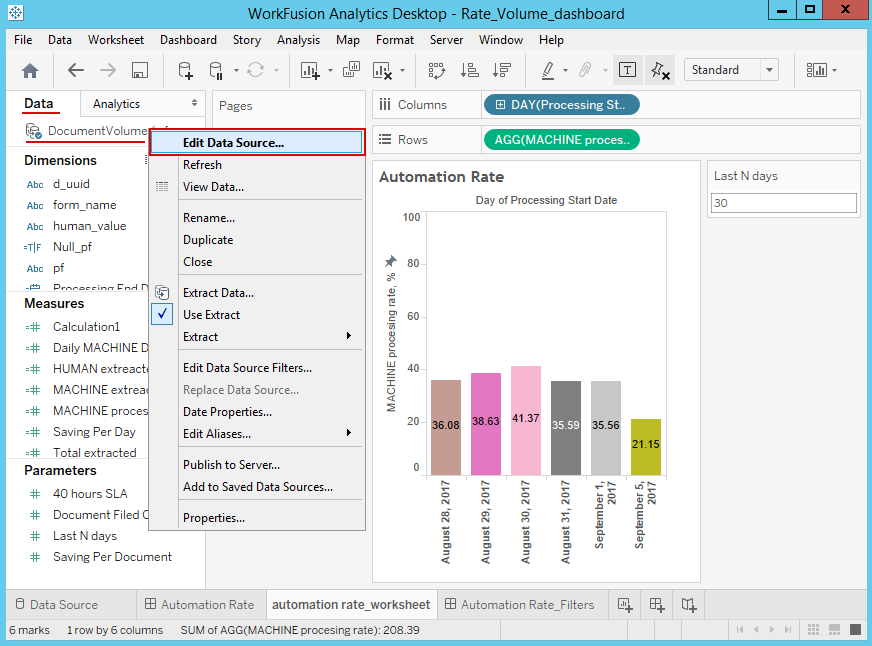Toggle Fix axes pin icon
This screenshot has width=872, height=646.
click(x=660, y=70)
